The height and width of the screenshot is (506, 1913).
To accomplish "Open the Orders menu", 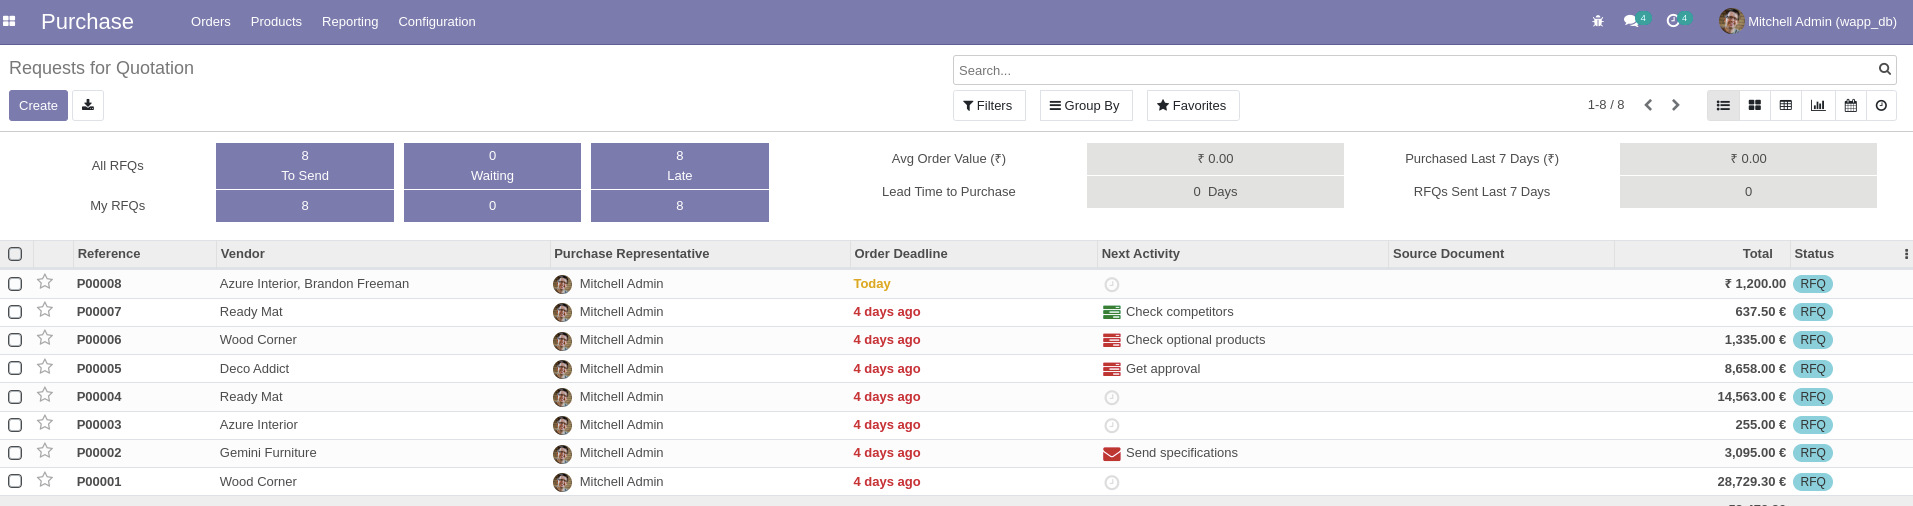I will 210,21.
